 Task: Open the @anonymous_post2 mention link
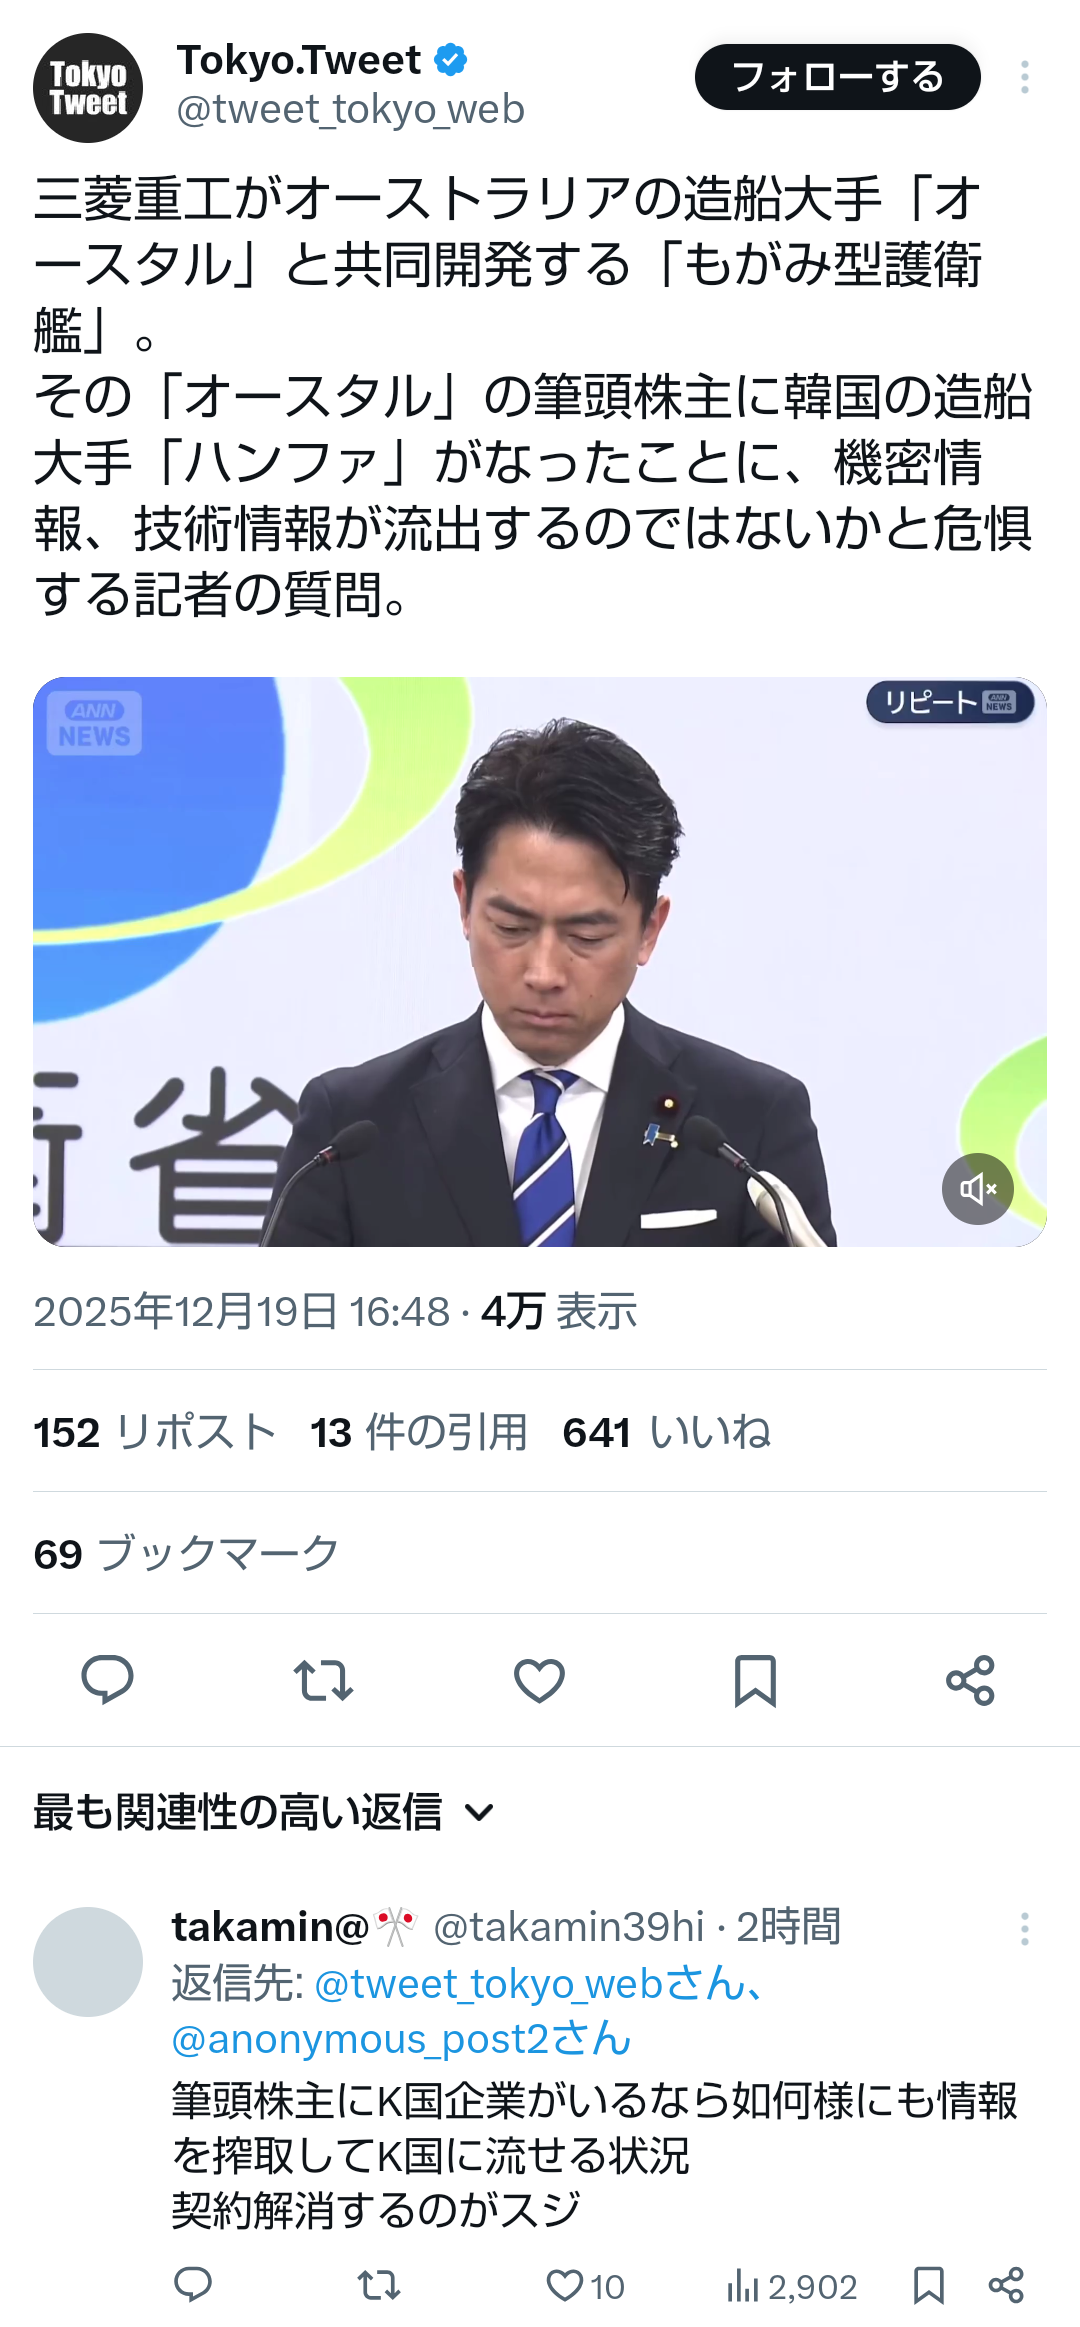(x=401, y=2039)
